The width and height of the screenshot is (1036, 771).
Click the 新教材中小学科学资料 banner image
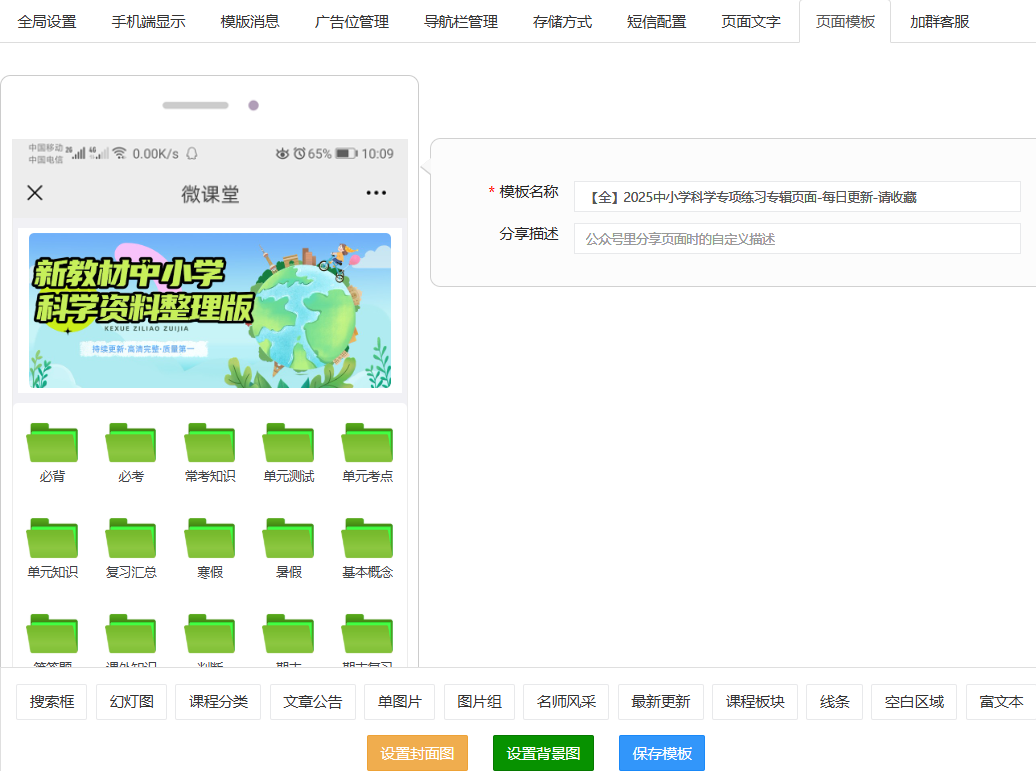pos(210,310)
